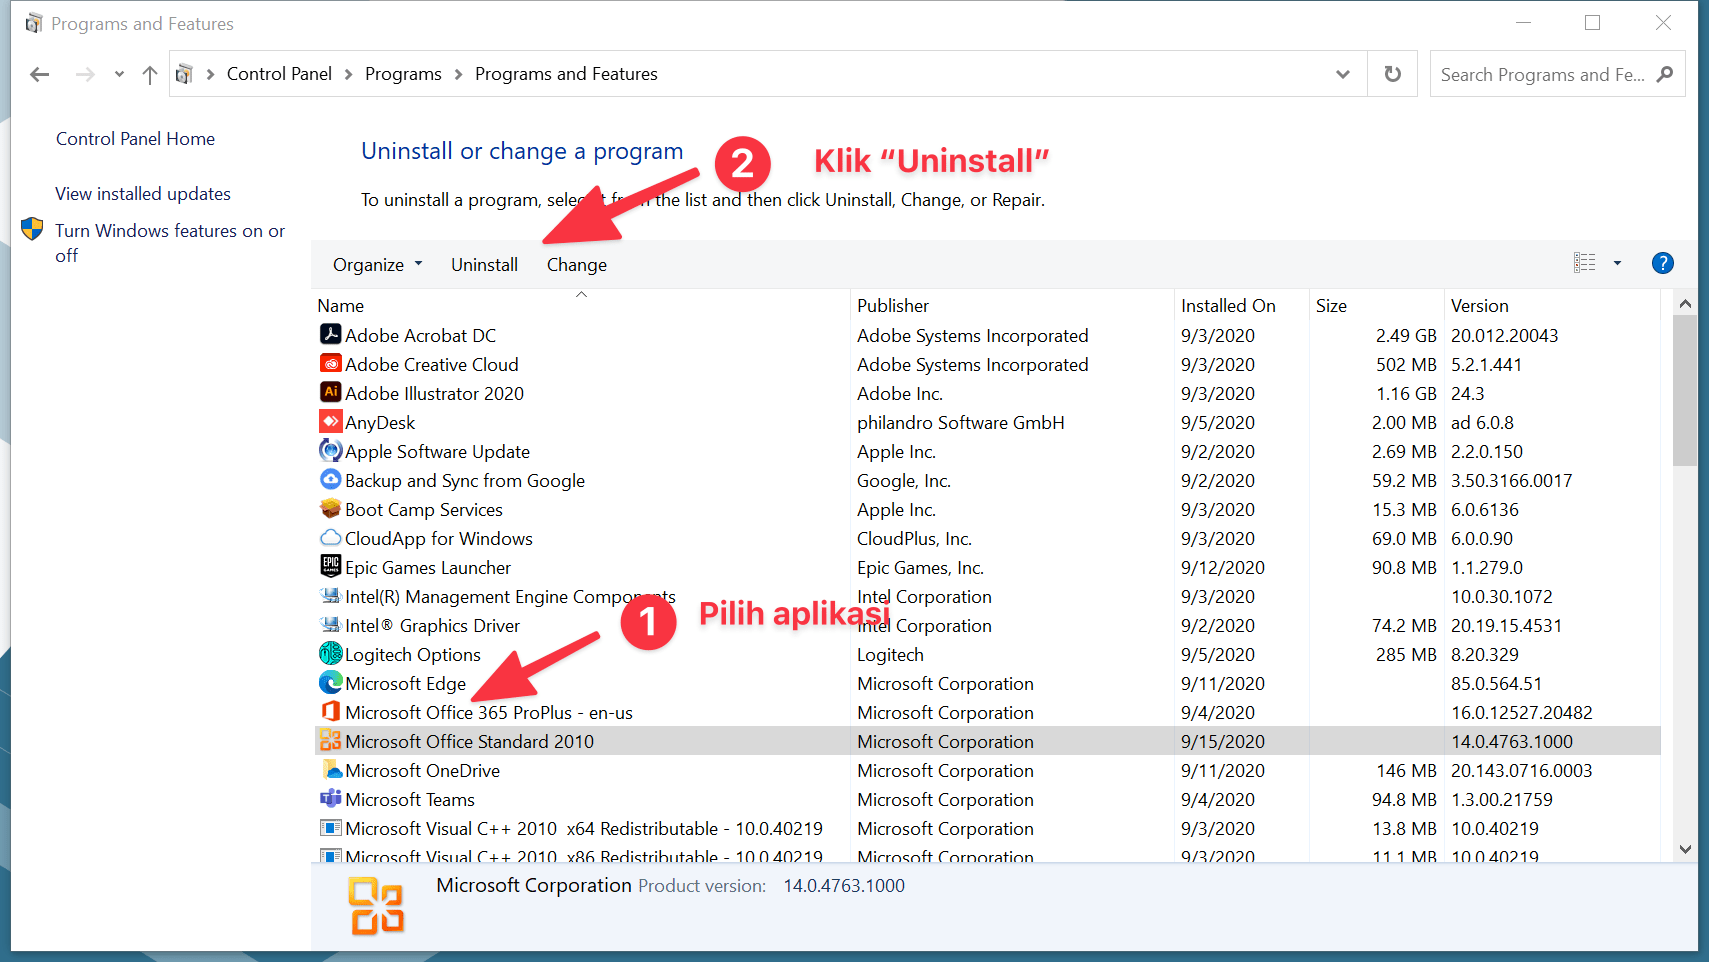Expand the chevron after Control Panel breadcrumb
The image size is (1709, 962).
pos(348,74)
